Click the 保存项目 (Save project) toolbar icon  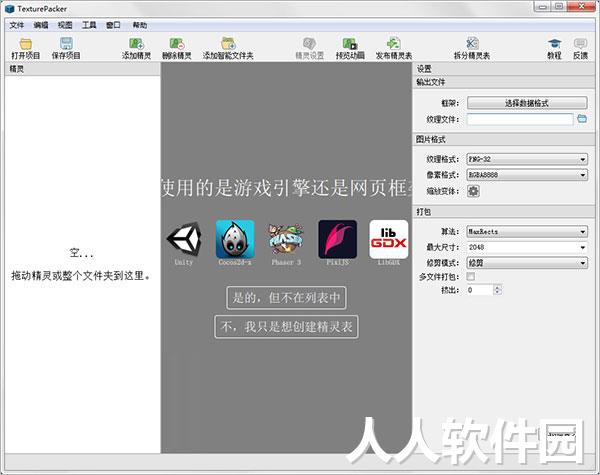pyautogui.click(x=66, y=44)
